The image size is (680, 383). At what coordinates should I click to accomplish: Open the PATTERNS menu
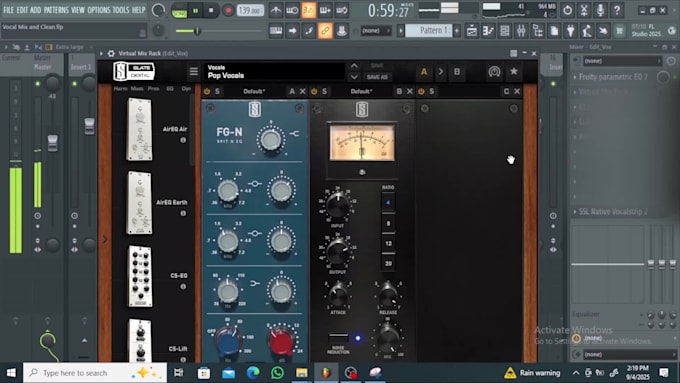click(x=56, y=10)
